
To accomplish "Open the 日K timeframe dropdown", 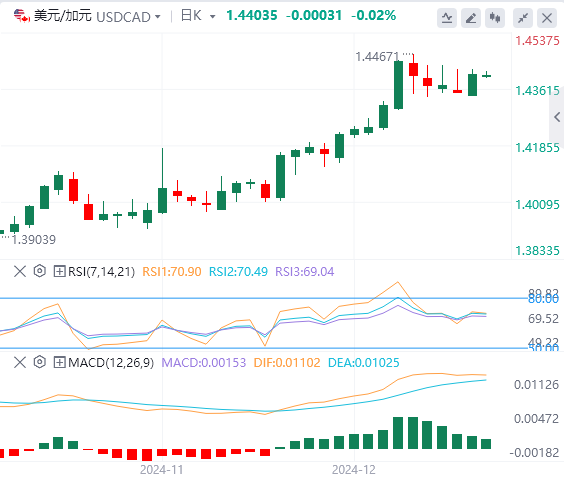I will click(198, 16).
